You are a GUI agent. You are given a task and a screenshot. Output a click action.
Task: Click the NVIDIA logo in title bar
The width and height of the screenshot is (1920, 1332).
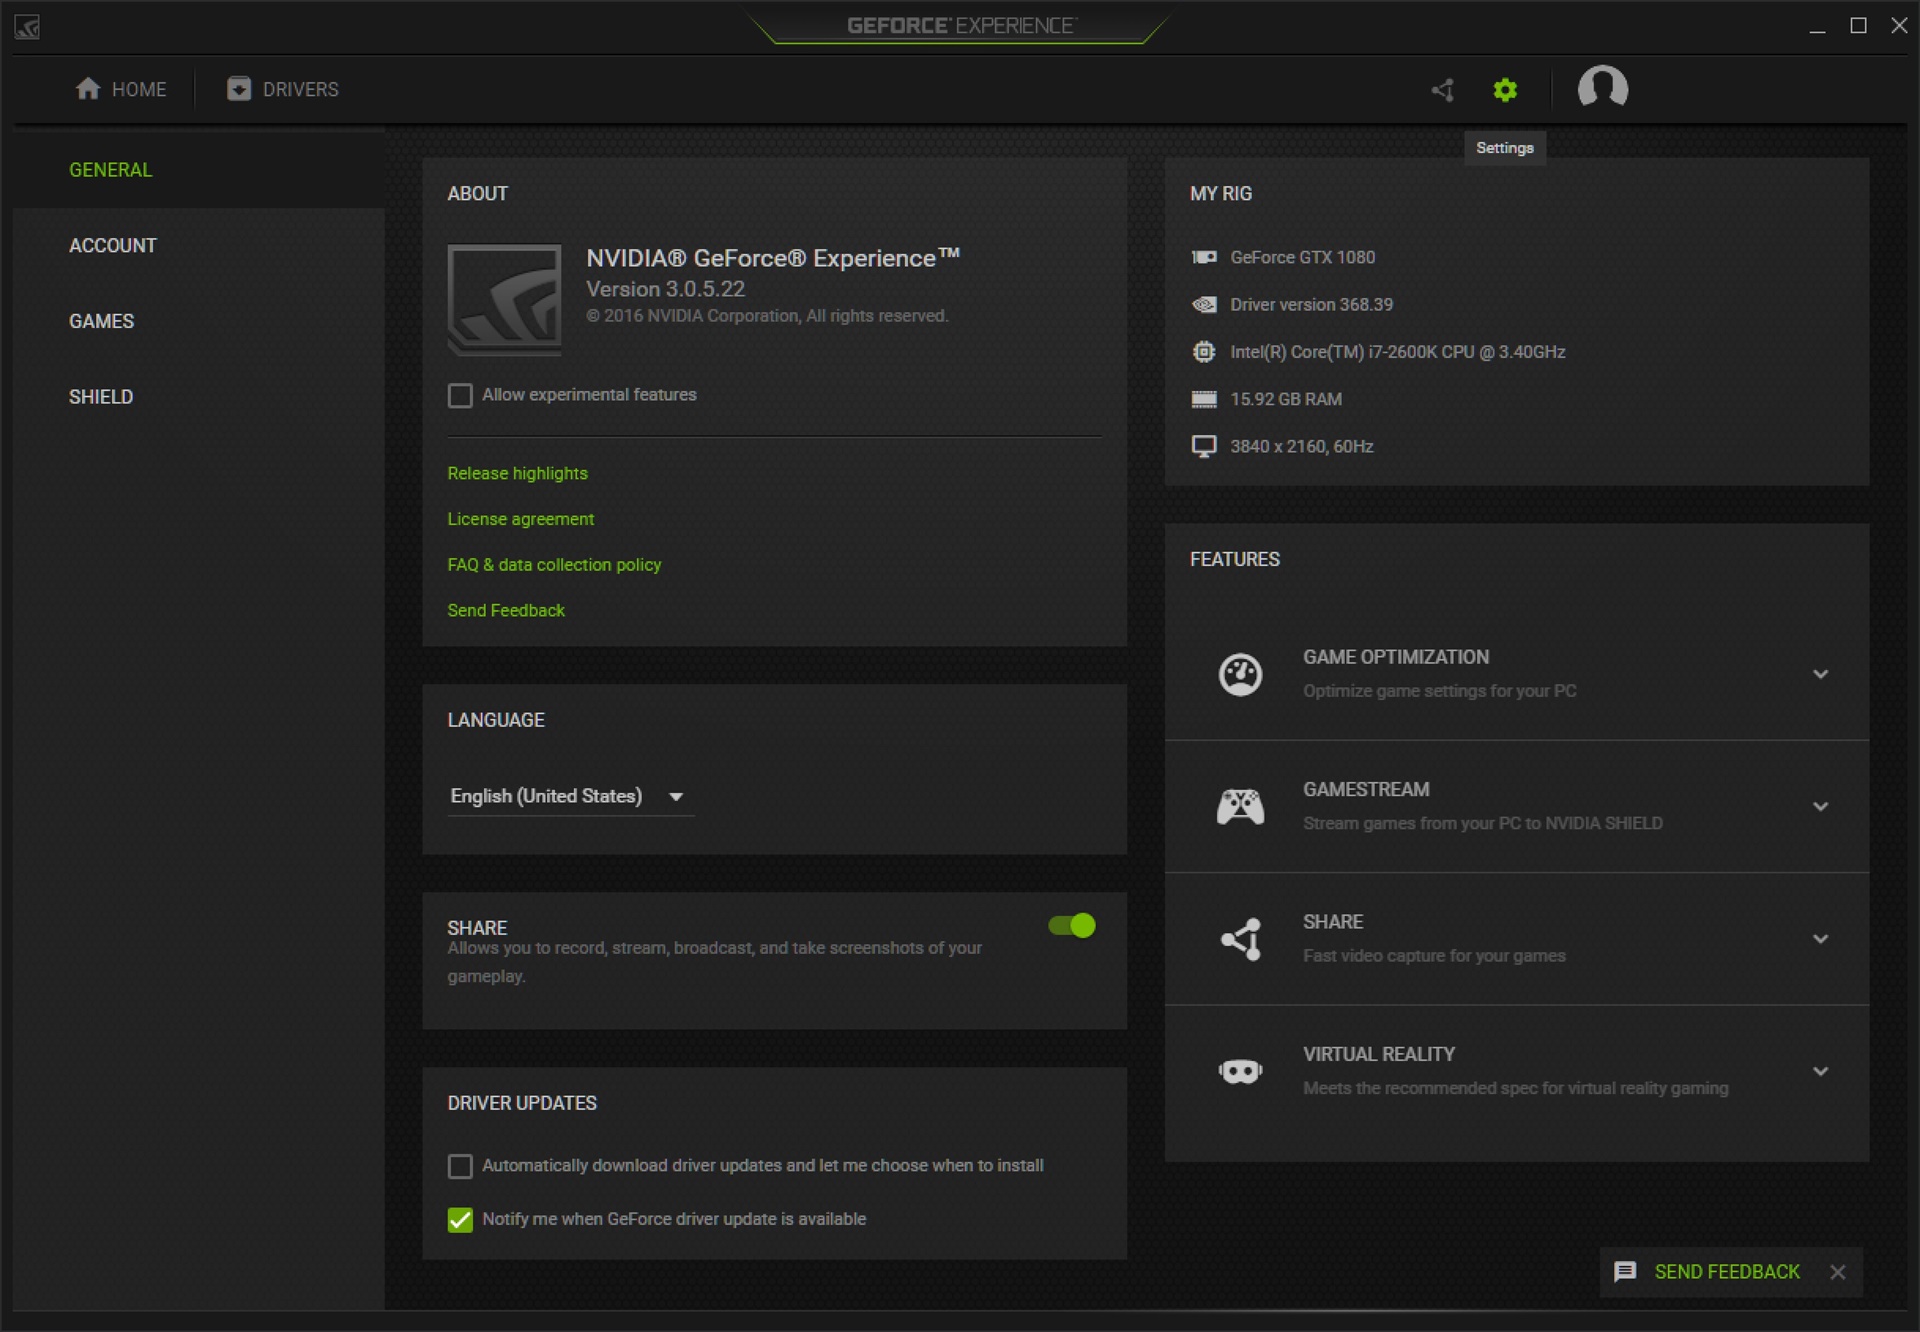click(x=27, y=27)
